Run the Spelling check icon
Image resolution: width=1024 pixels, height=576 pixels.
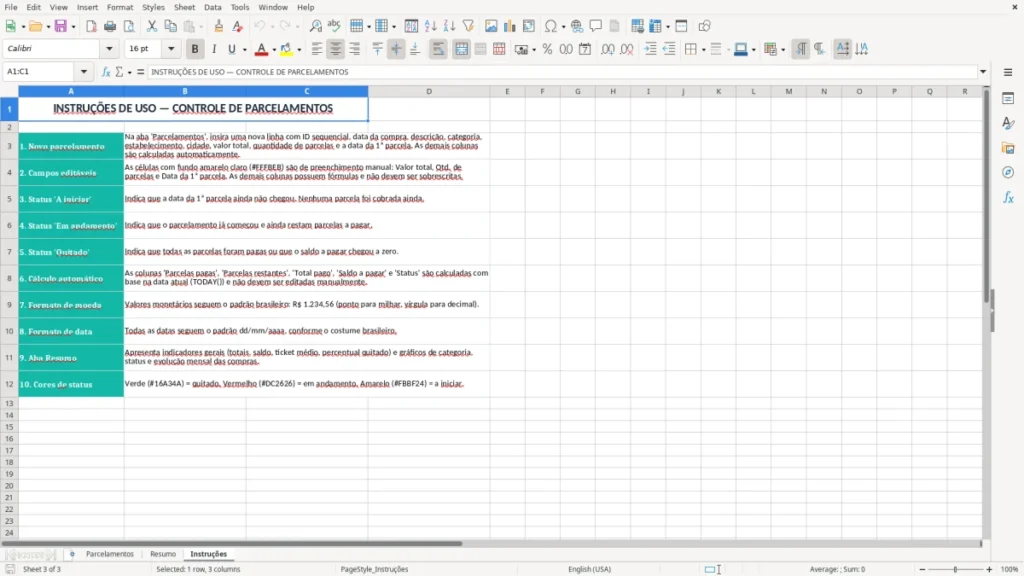click(x=334, y=26)
